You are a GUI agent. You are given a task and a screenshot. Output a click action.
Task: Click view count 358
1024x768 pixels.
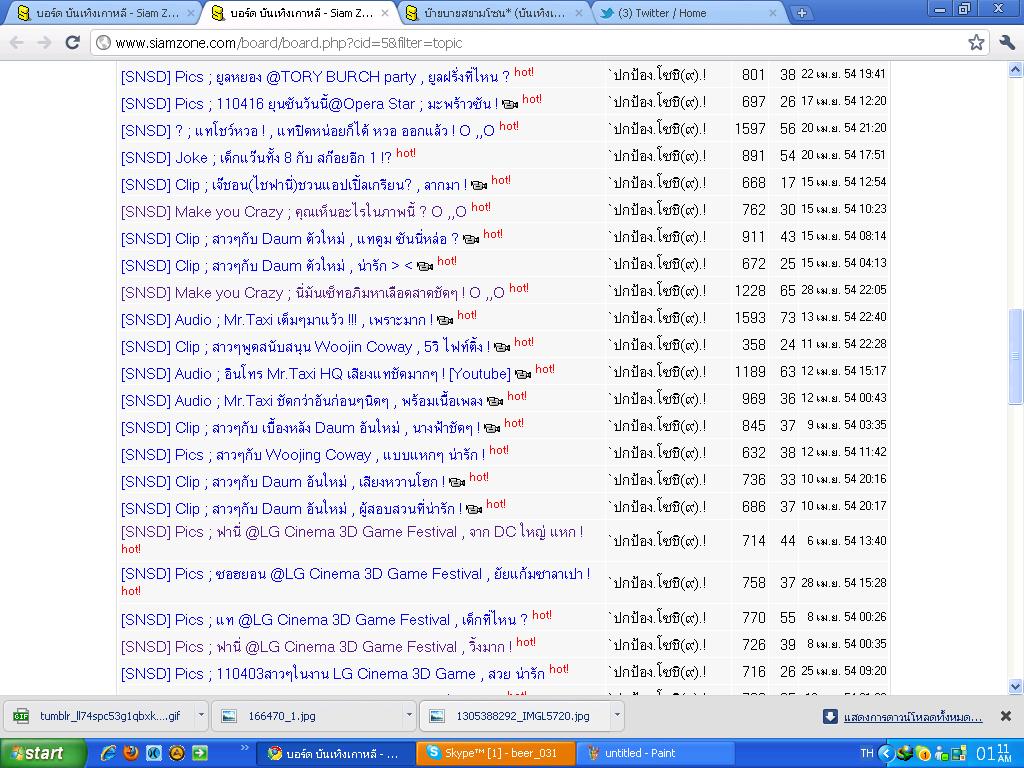754,345
